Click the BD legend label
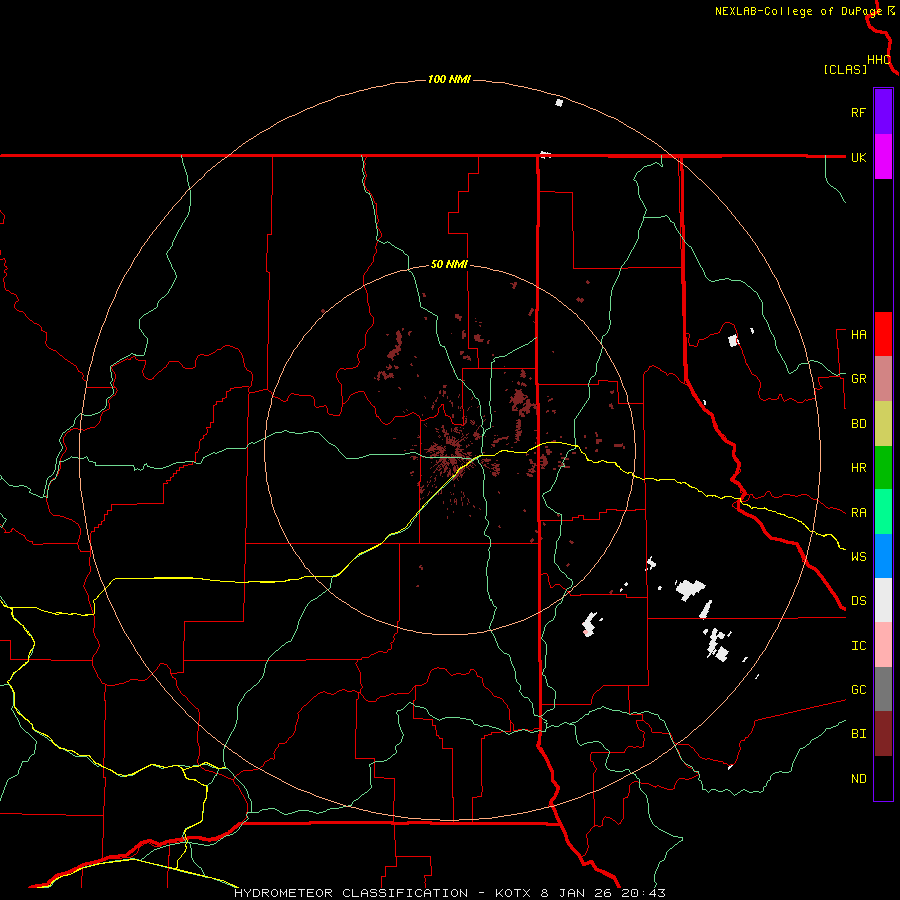This screenshot has height=900, width=900. click(858, 424)
